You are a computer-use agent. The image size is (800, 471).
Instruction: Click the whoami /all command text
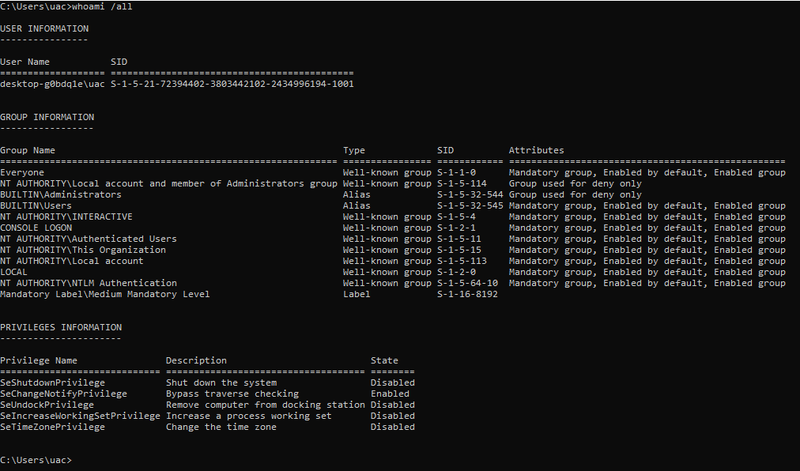[x=102, y=6]
